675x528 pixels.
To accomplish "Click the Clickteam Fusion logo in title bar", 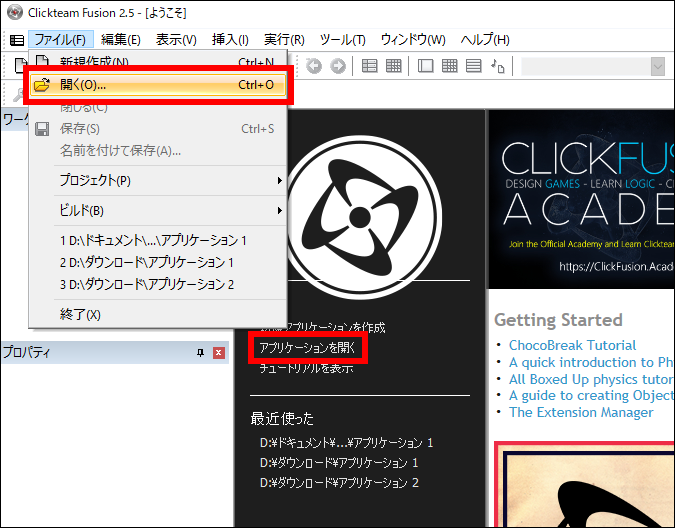I will (x=15, y=12).
